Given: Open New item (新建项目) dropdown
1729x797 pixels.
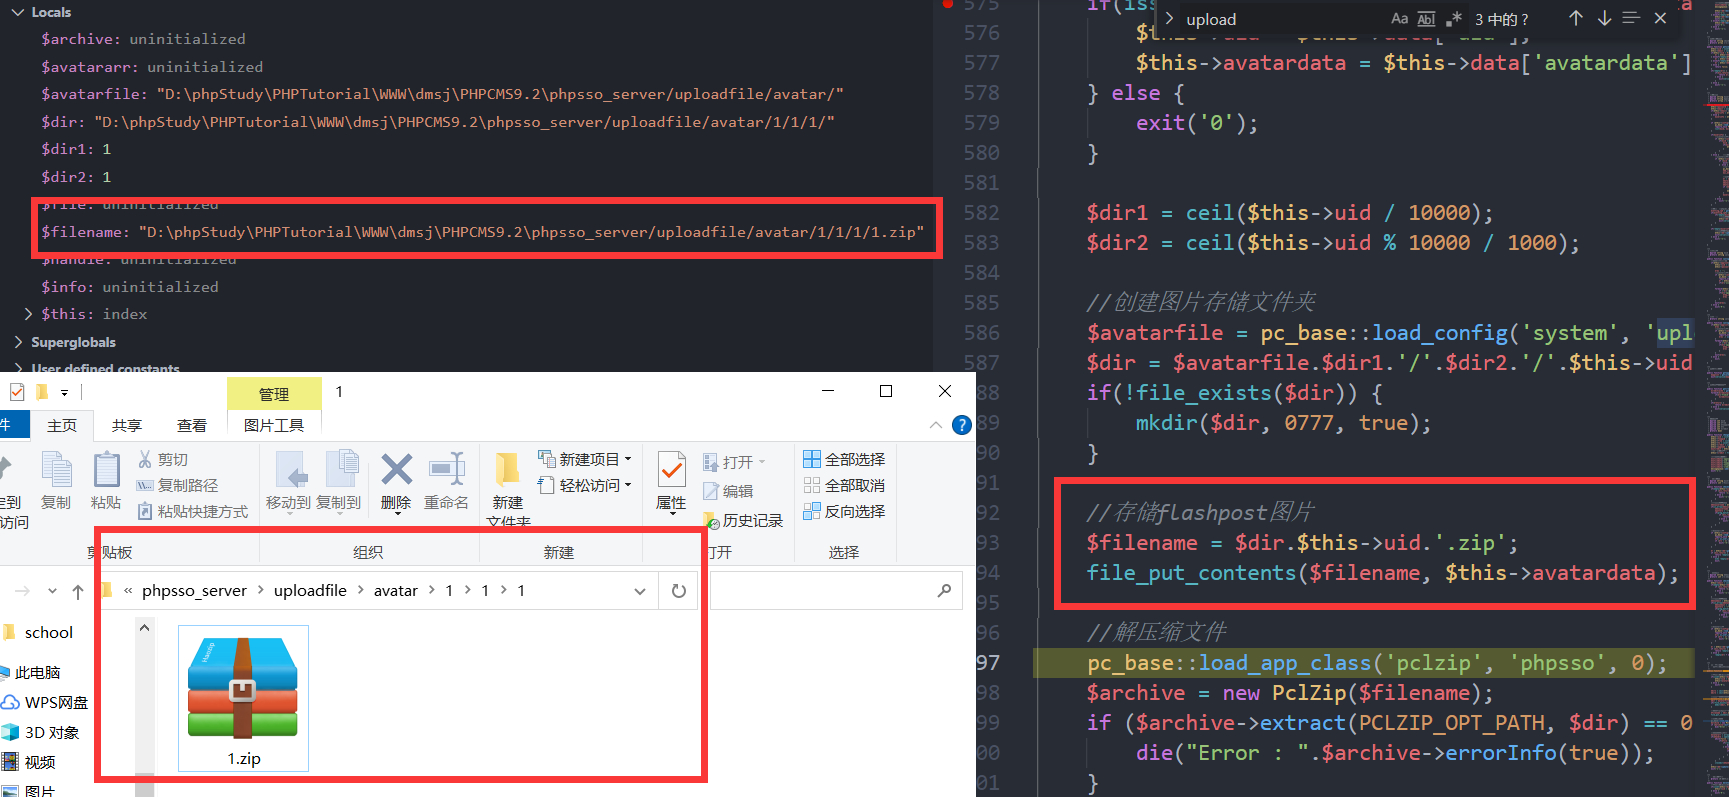Looking at the screenshot, I should (585, 459).
